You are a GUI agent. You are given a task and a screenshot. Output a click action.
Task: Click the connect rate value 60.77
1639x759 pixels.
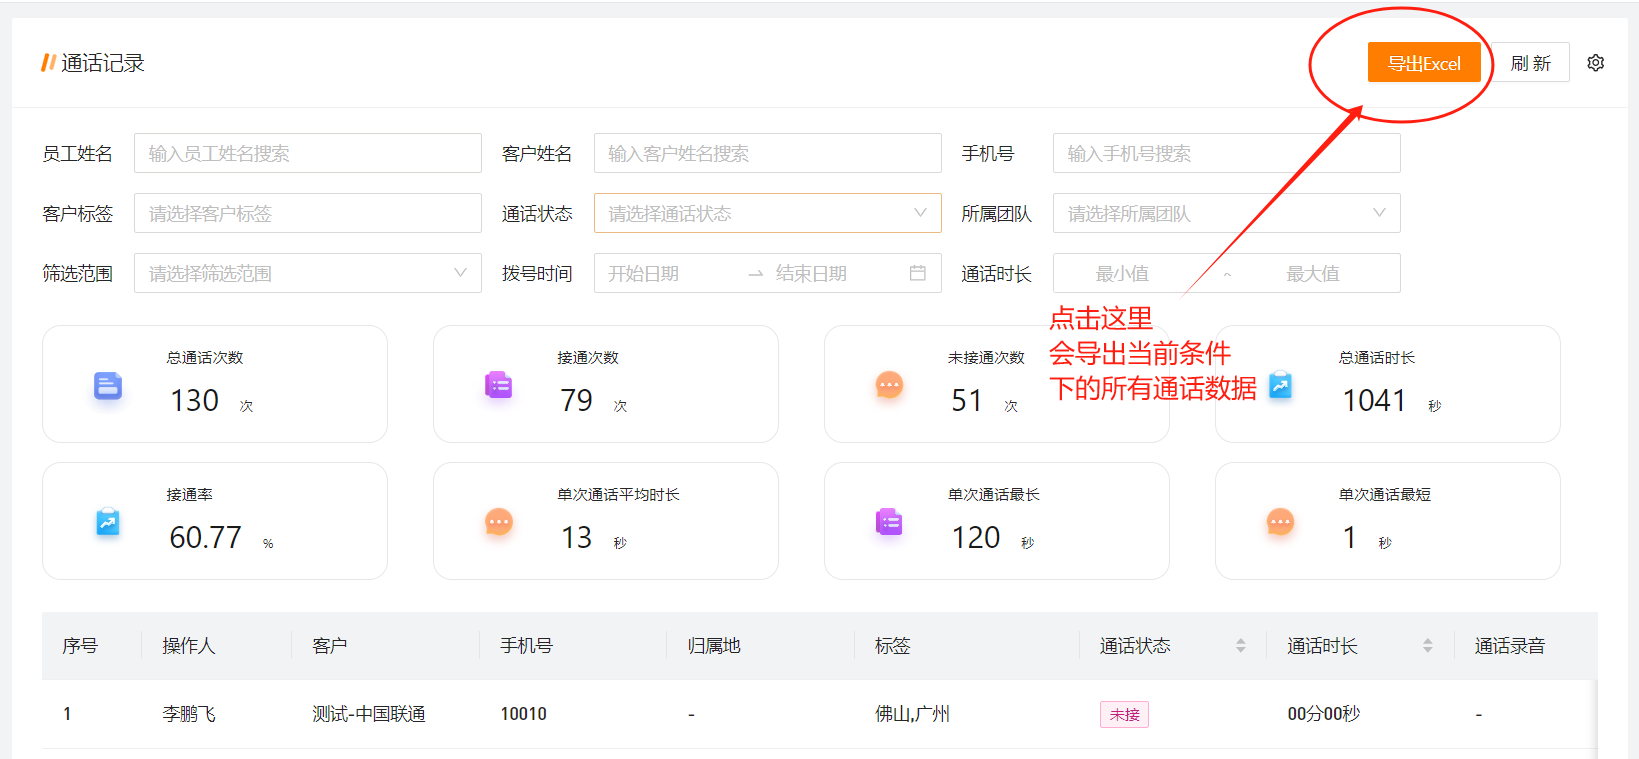pyautogui.click(x=205, y=537)
